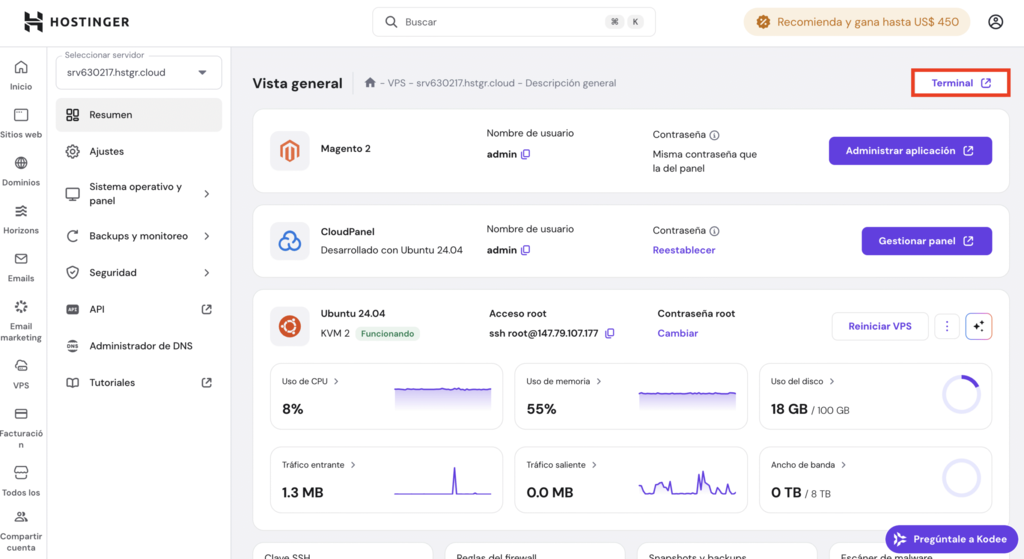Expand Sistema operativo y panel submenu
Viewport: 1024px width, 559px height.
(x=206, y=194)
